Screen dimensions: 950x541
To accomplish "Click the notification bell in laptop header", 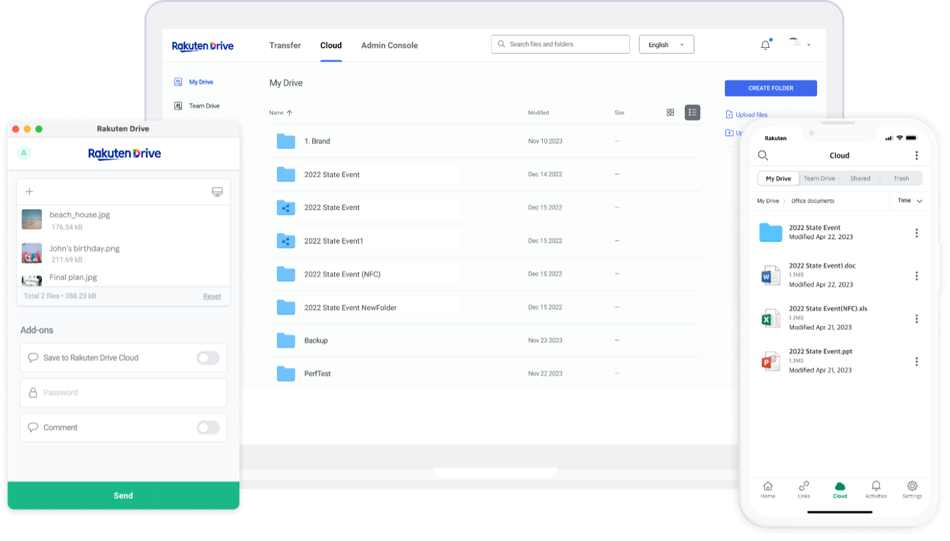I will click(x=766, y=45).
